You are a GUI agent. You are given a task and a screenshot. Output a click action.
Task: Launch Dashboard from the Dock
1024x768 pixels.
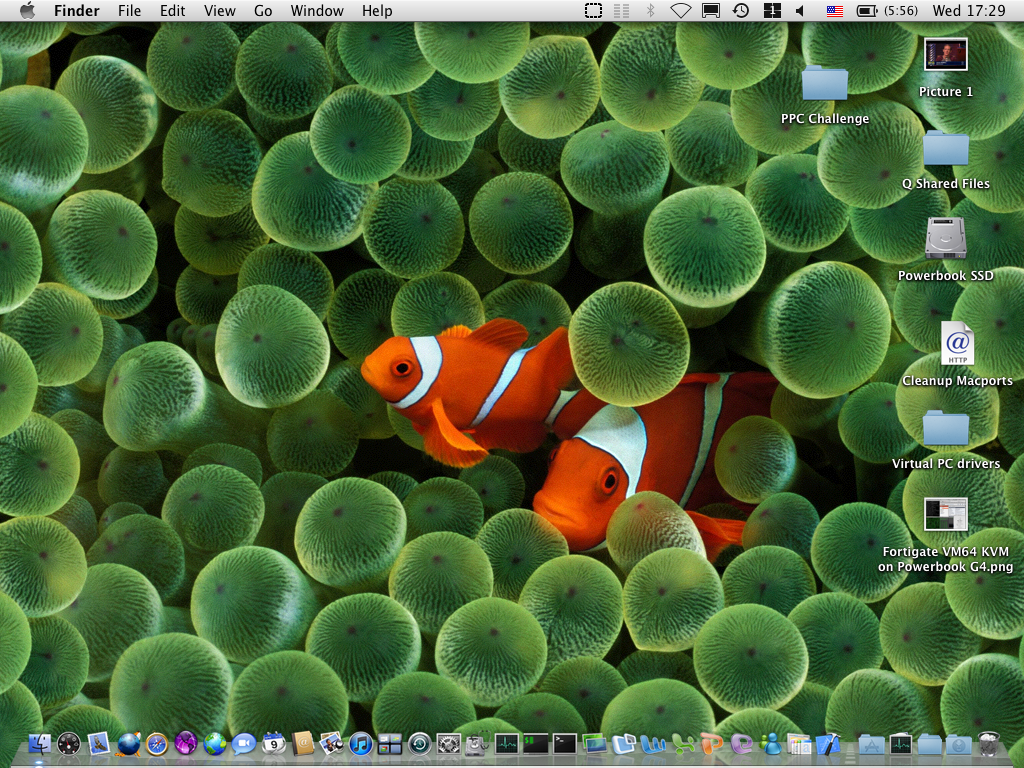pyautogui.click(x=69, y=743)
